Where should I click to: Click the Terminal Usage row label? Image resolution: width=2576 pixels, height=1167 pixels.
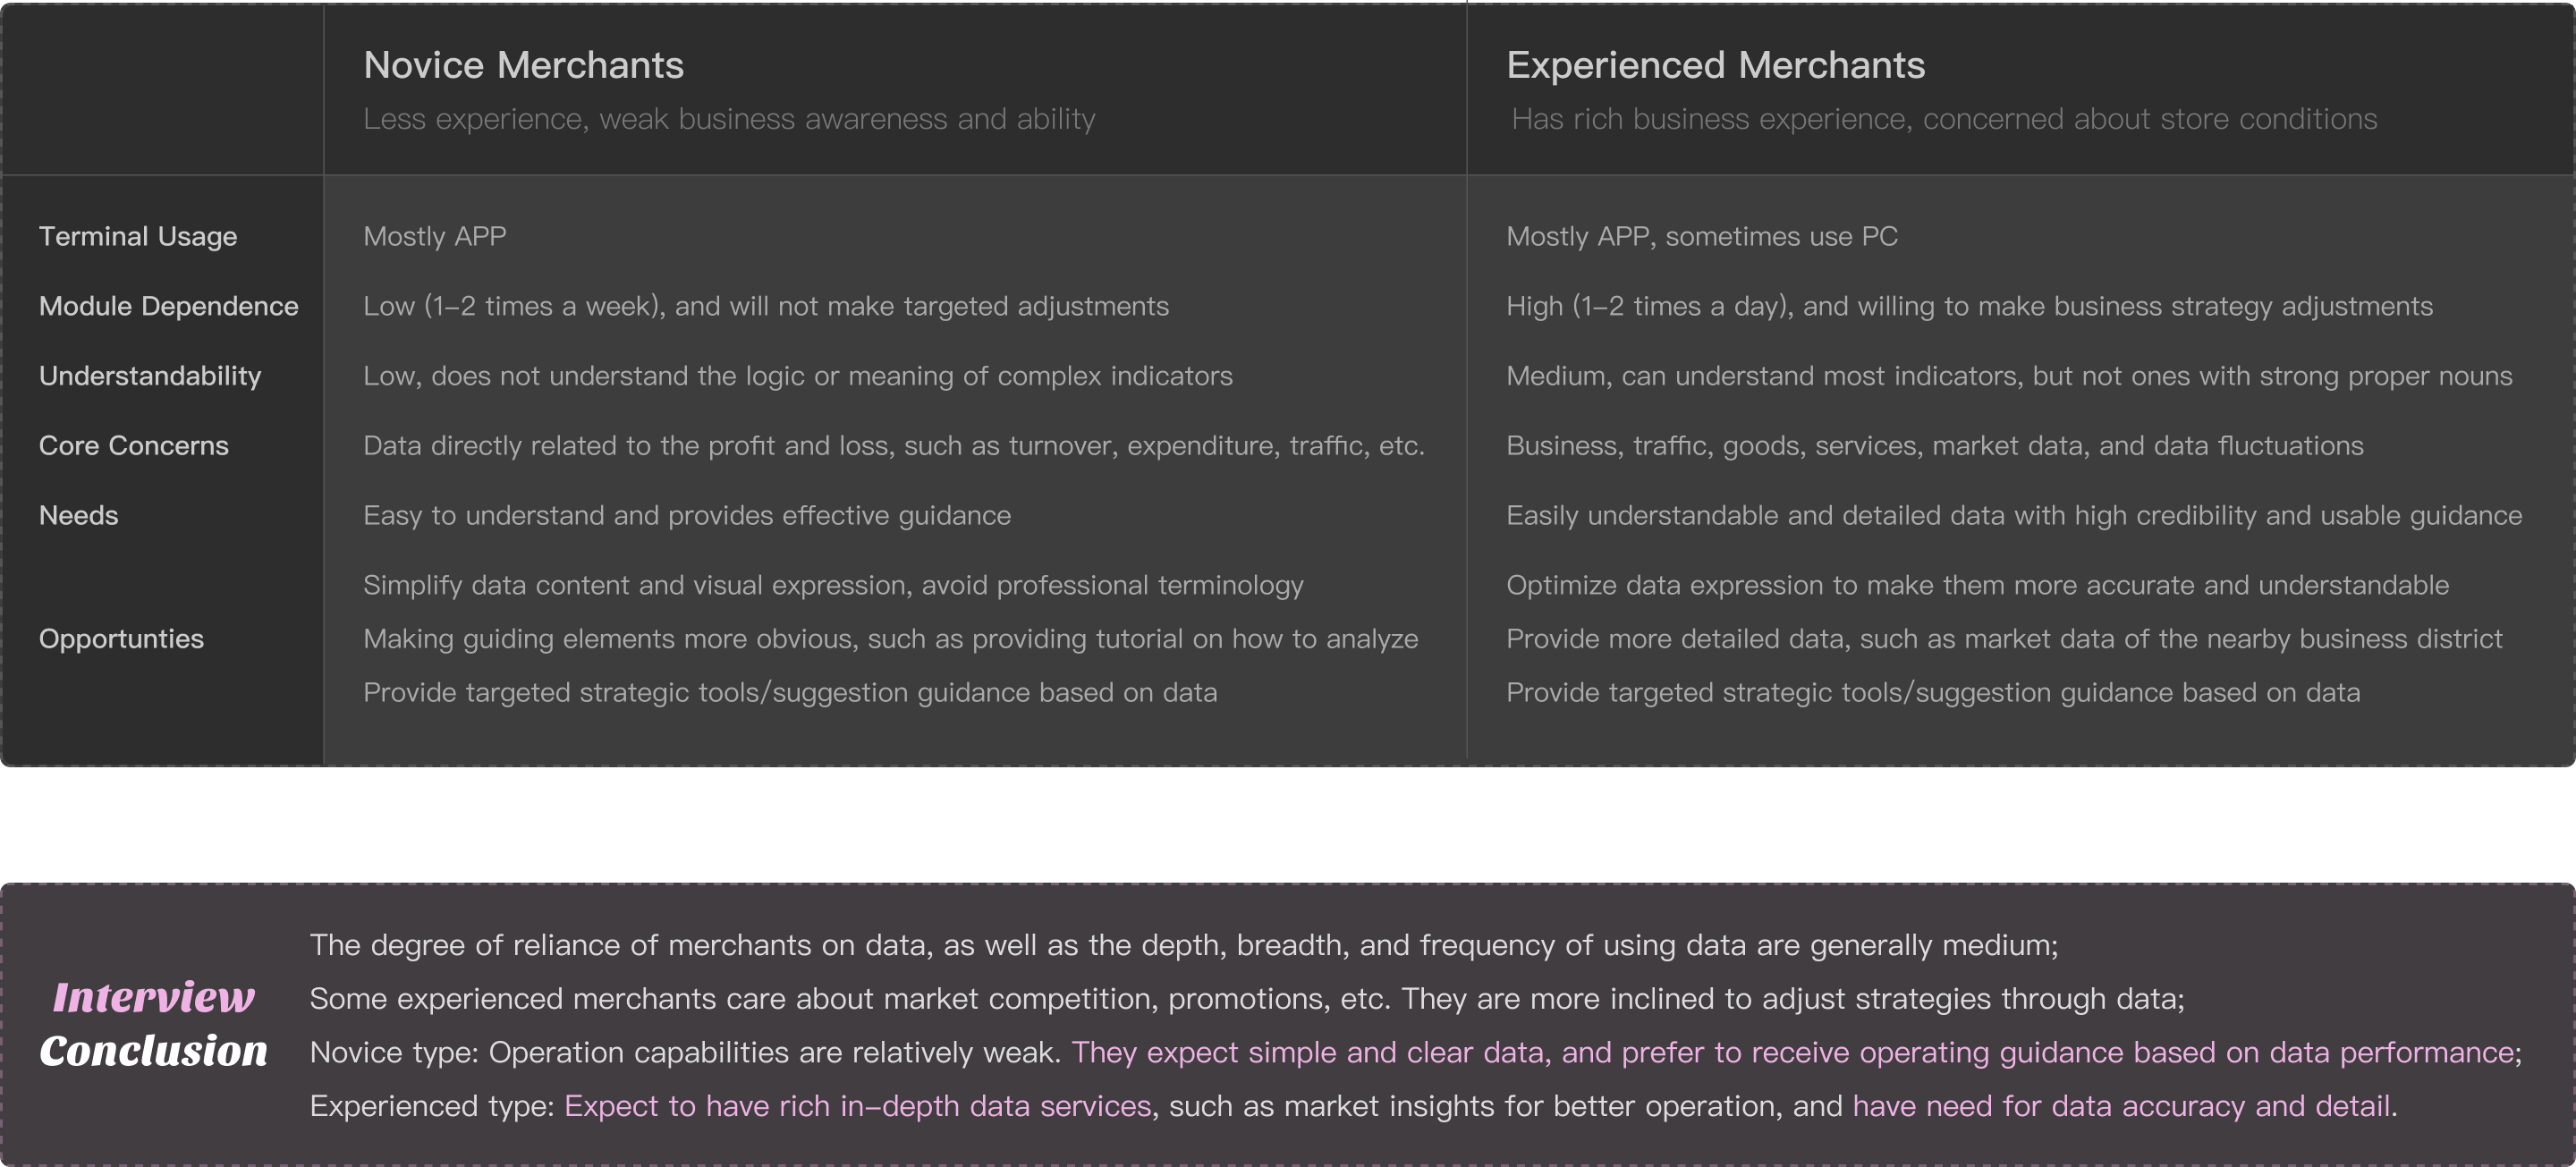point(138,237)
